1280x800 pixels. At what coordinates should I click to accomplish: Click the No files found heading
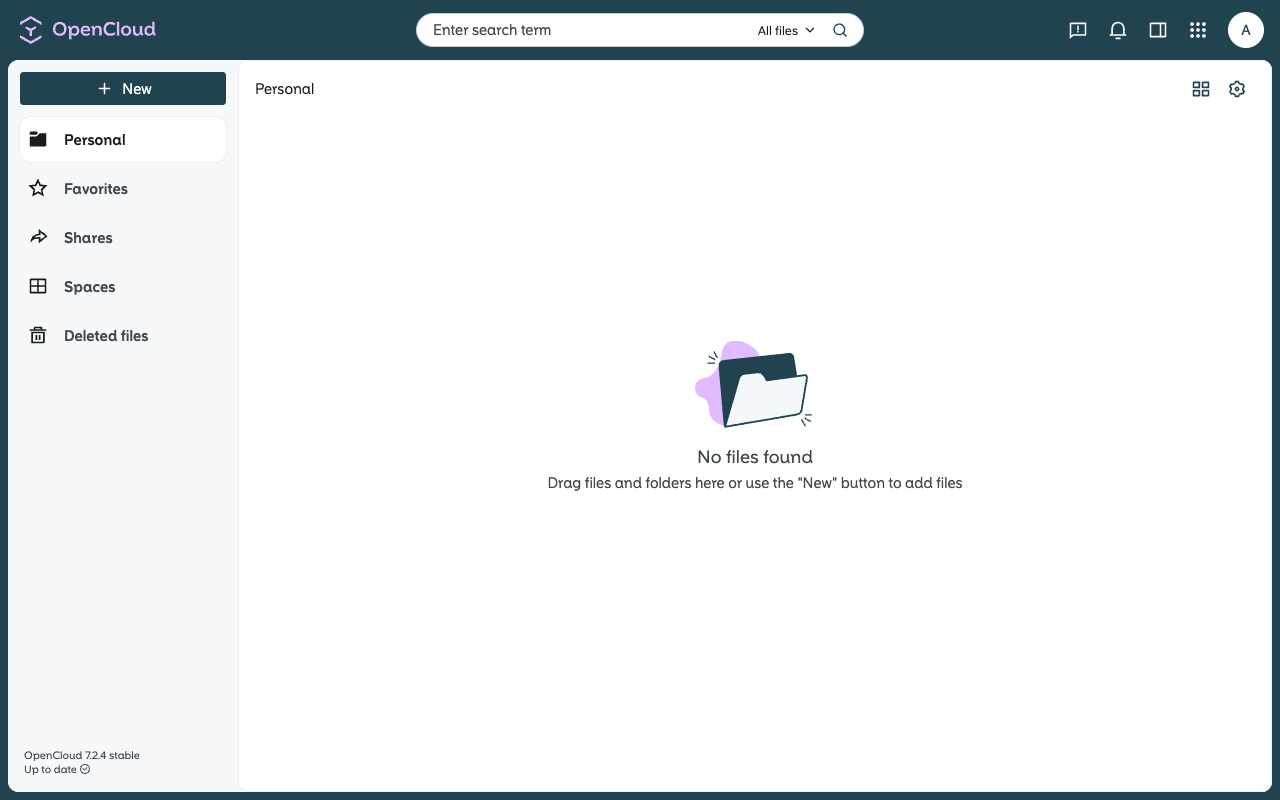755,457
